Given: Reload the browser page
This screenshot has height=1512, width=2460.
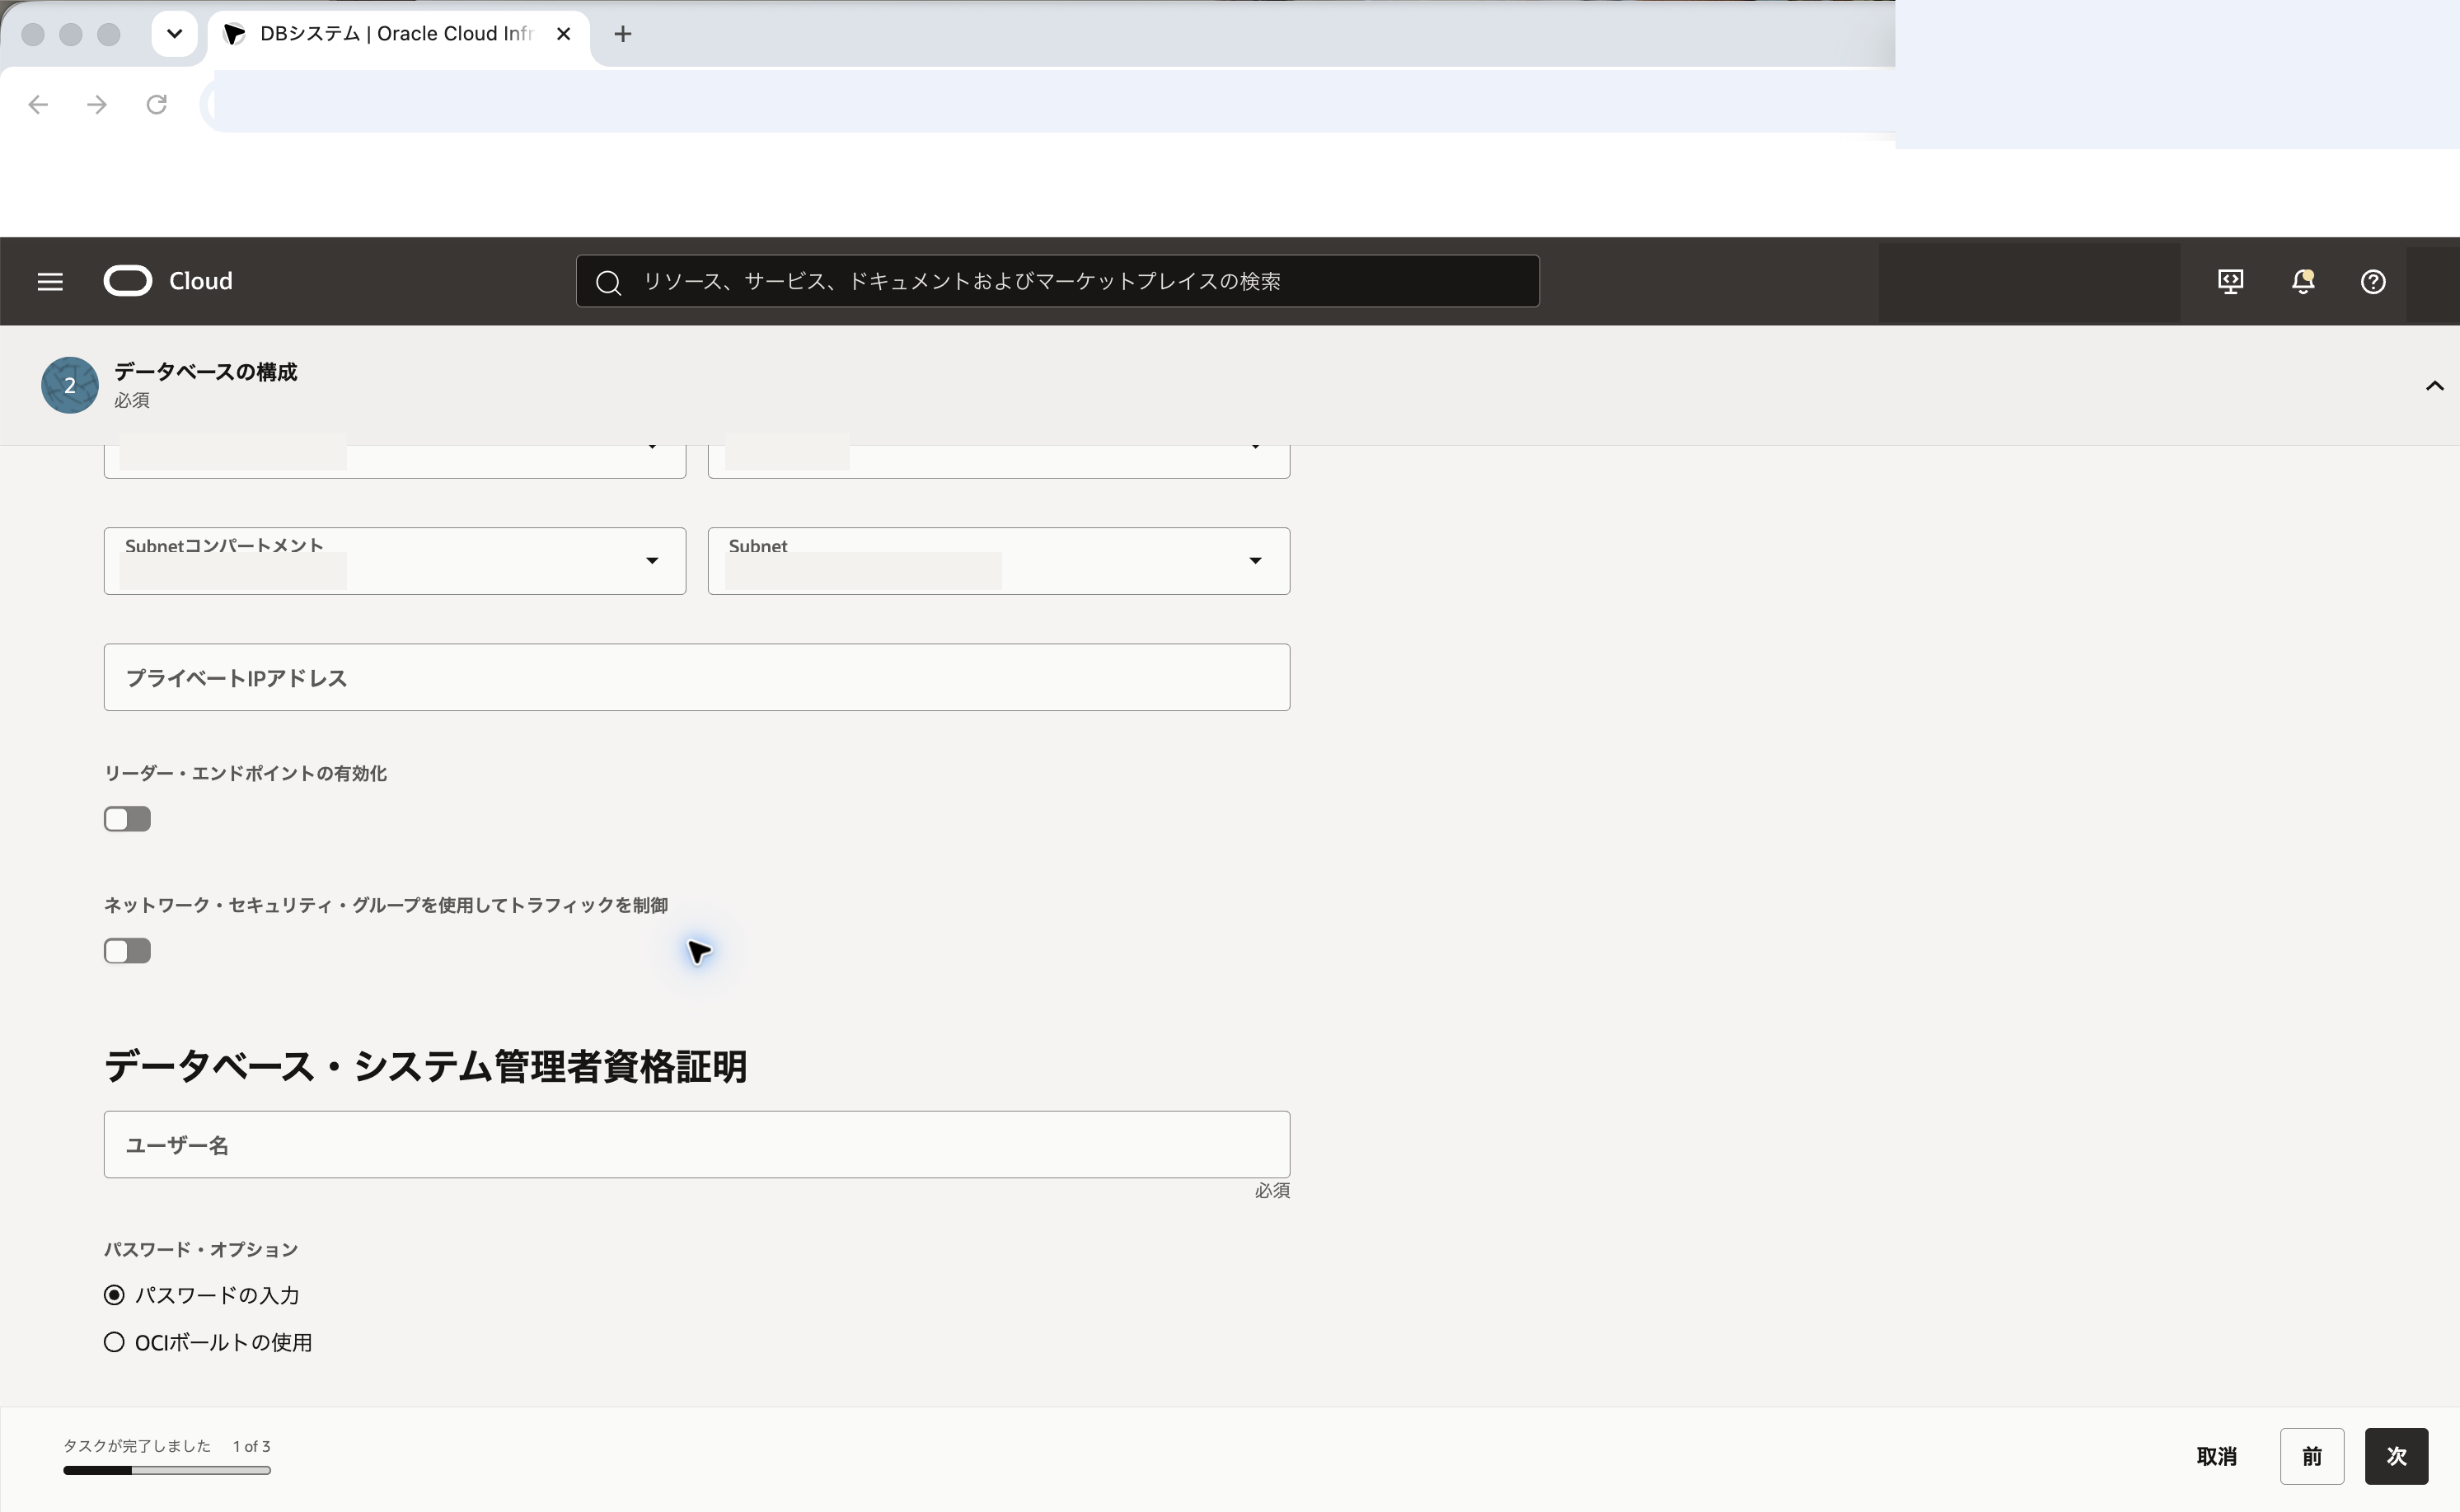Looking at the screenshot, I should 157,104.
